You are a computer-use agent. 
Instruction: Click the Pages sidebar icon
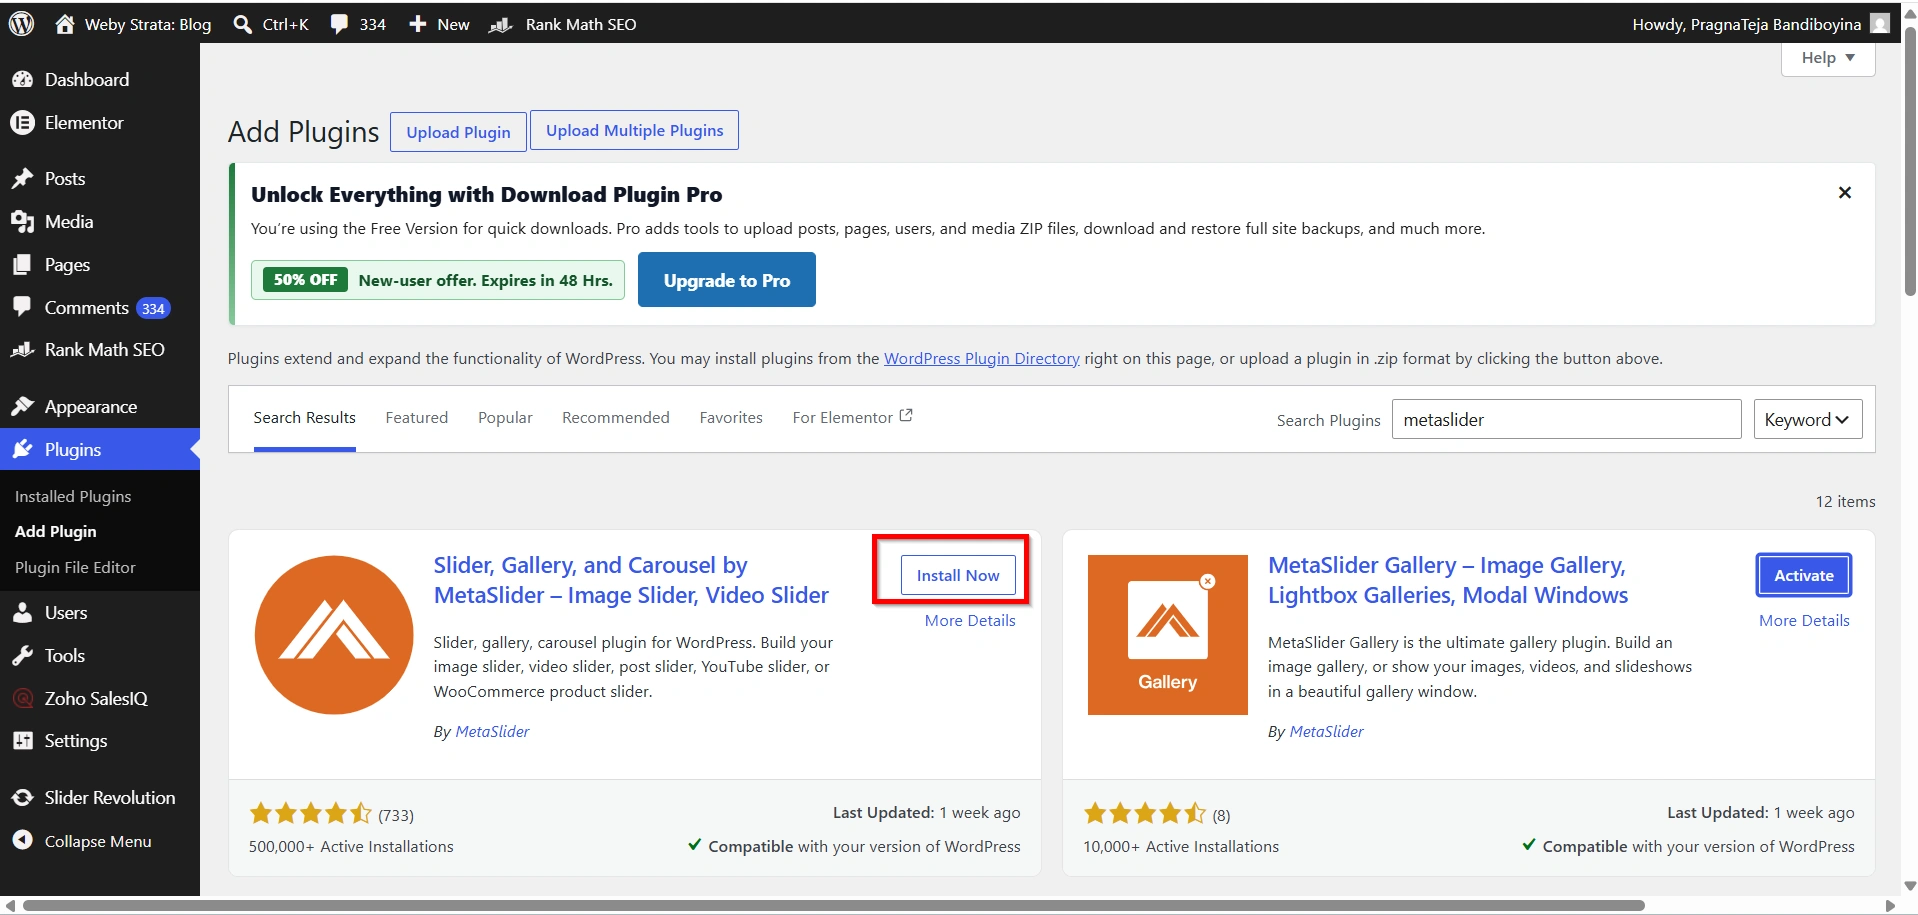coord(22,264)
